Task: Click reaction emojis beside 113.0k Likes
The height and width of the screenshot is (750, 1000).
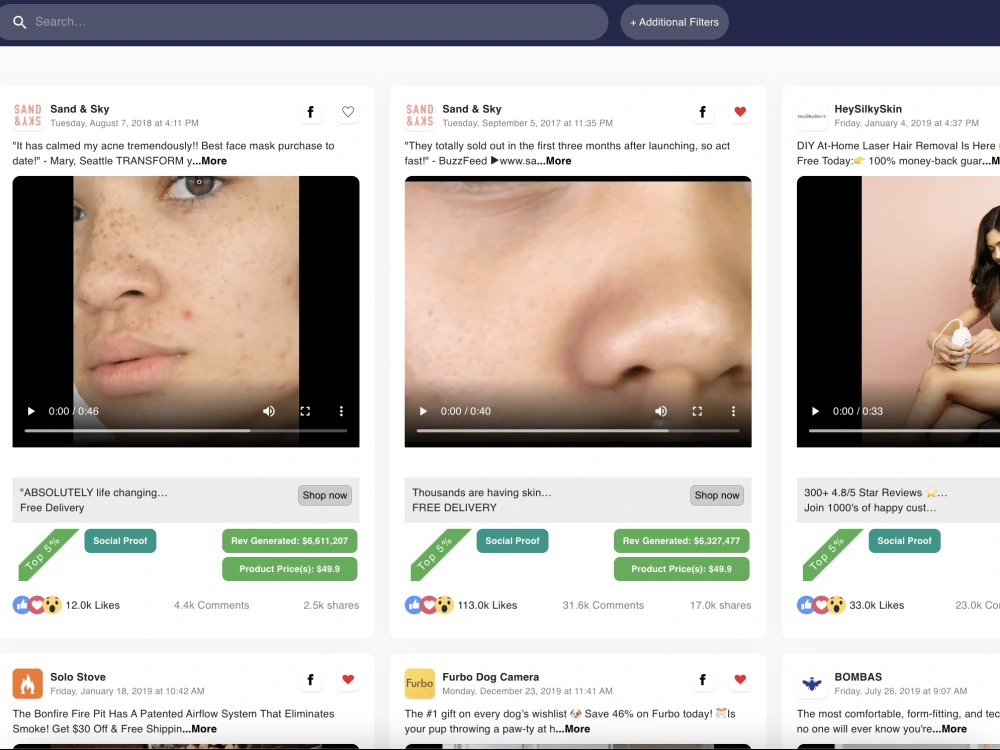Action: point(429,605)
